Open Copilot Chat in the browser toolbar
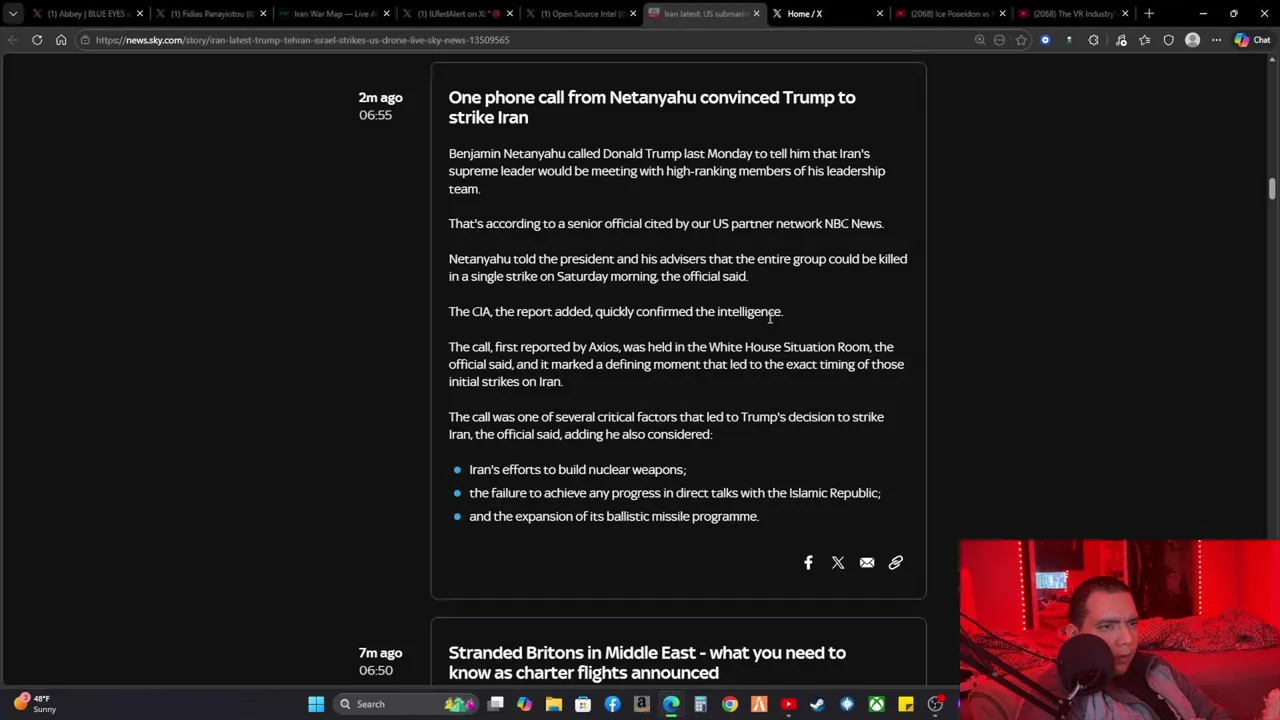Screen dimensions: 1280x720 [1252, 40]
